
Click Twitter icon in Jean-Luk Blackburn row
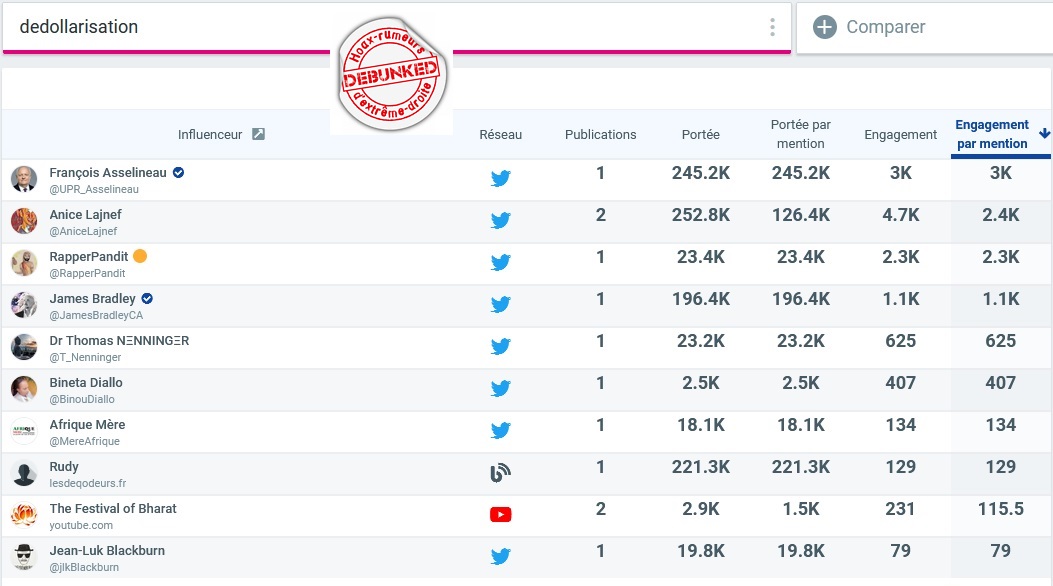click(x=501, y=557)
